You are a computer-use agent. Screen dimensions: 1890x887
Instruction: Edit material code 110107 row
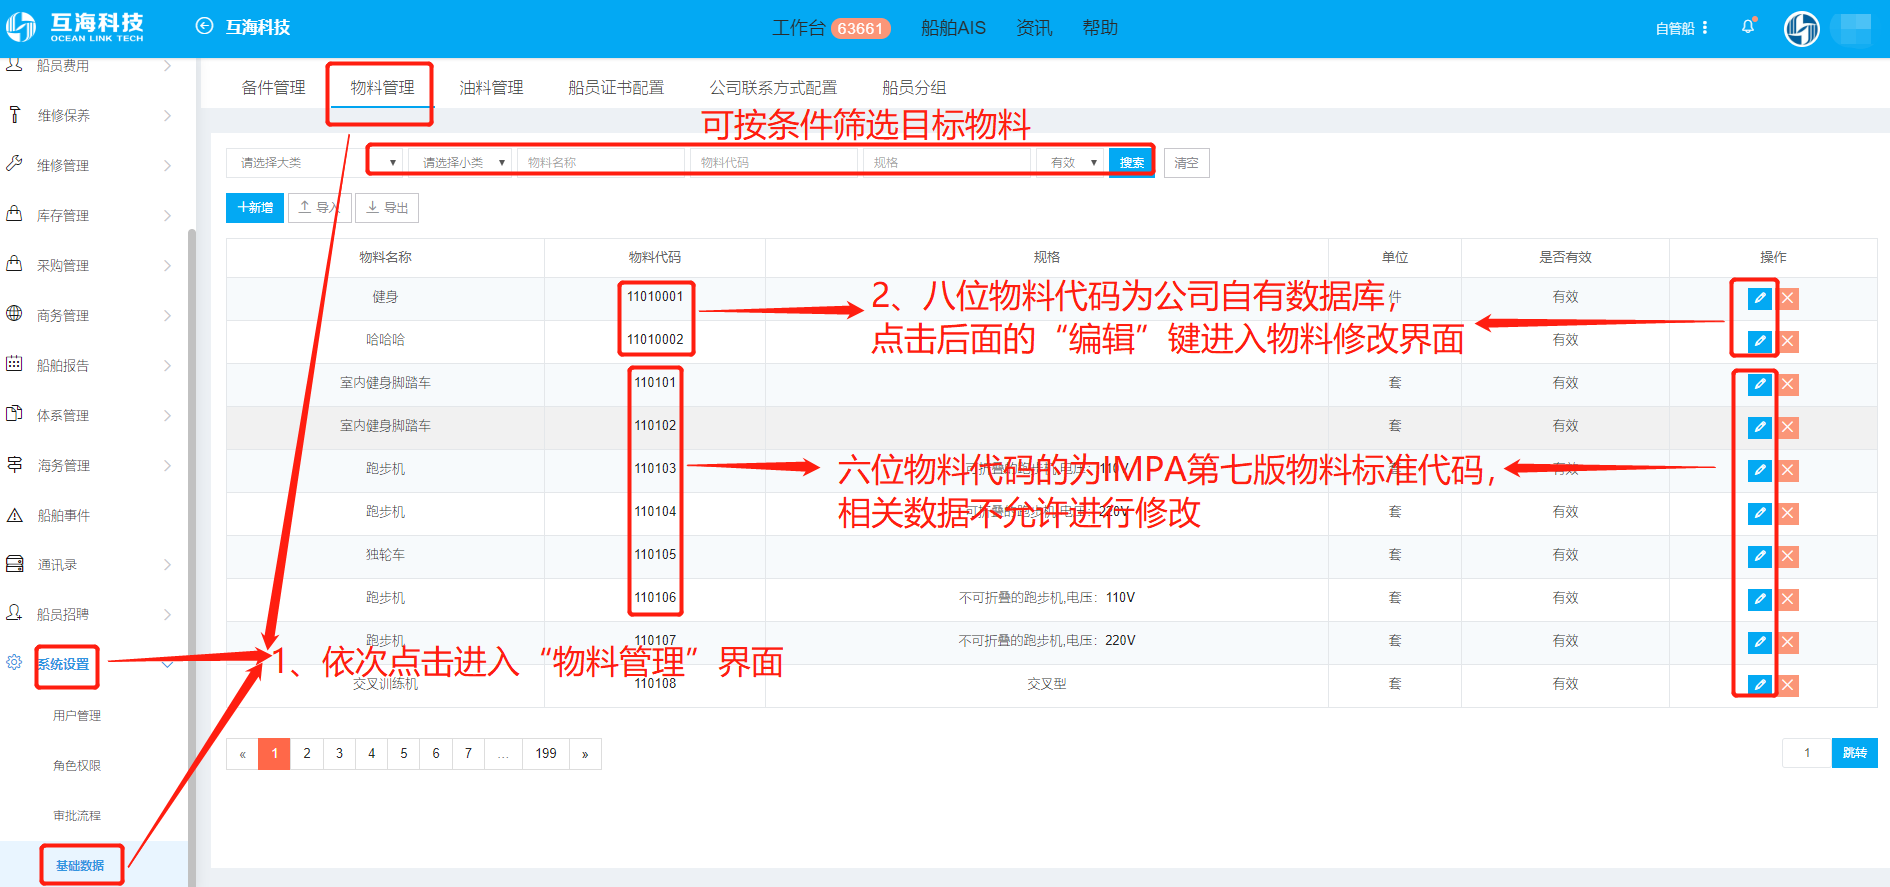1760,642
